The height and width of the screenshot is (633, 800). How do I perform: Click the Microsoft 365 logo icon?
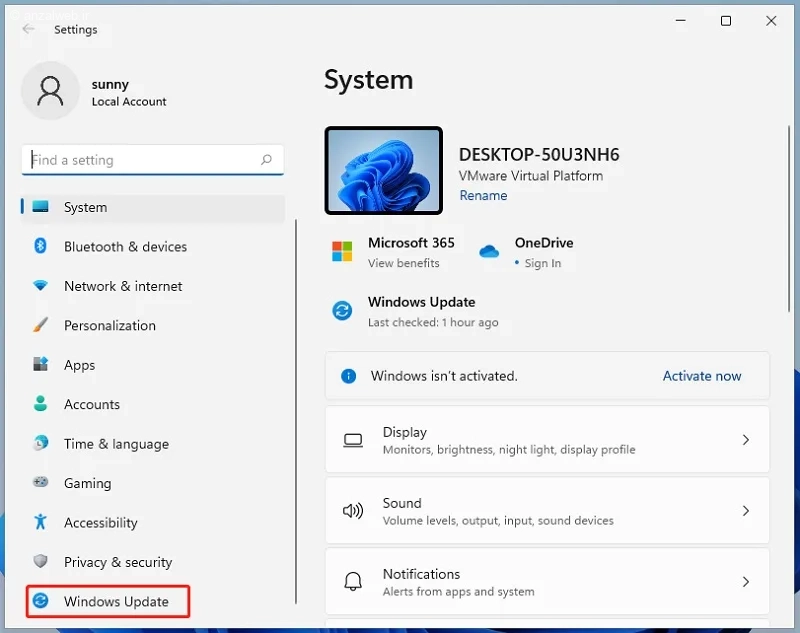[x=342, y=251]
